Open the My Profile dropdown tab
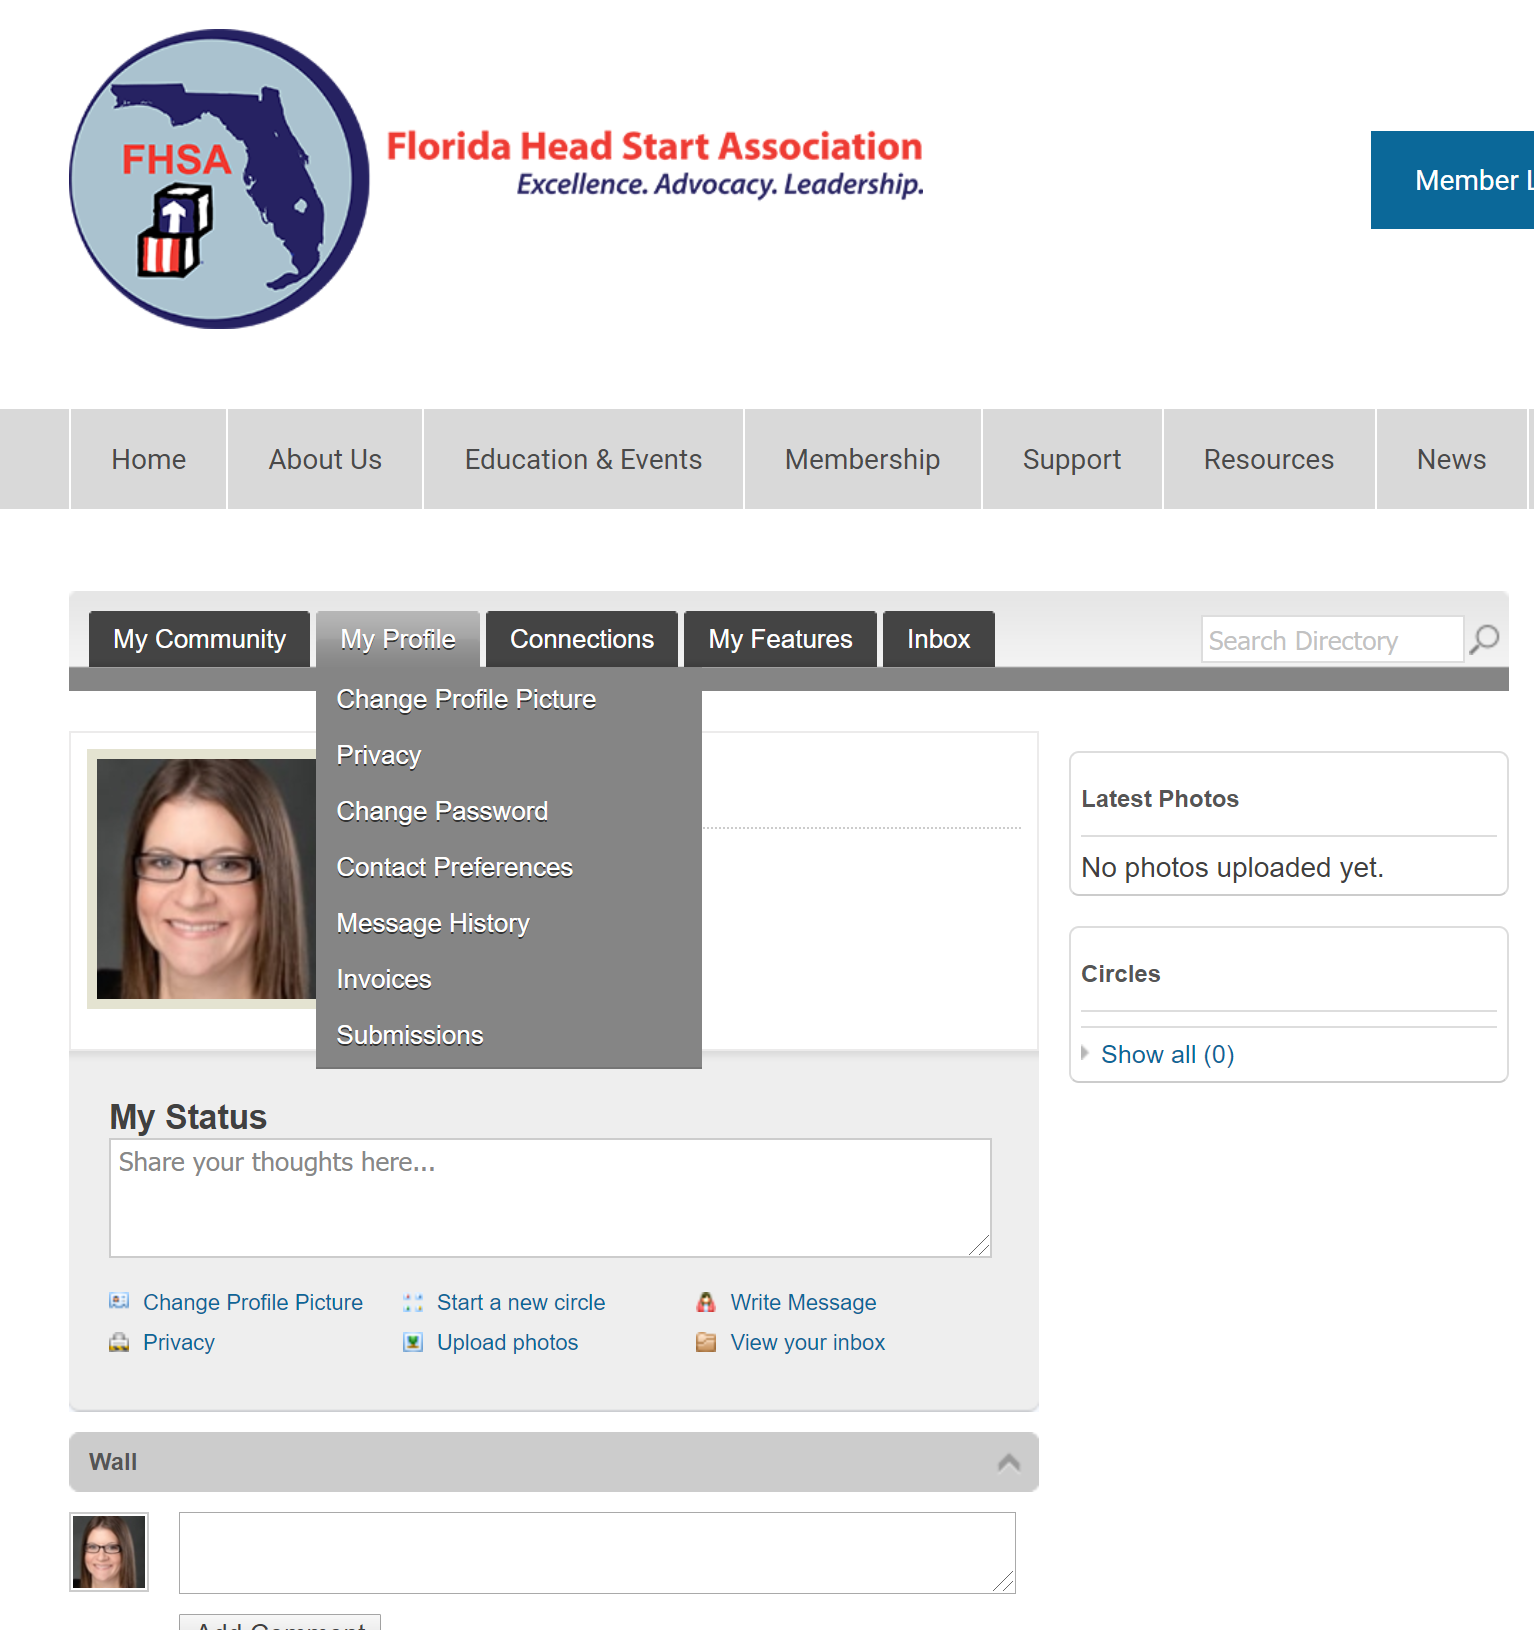This screenshot has width=1534, height=1630. pos(398,639)
